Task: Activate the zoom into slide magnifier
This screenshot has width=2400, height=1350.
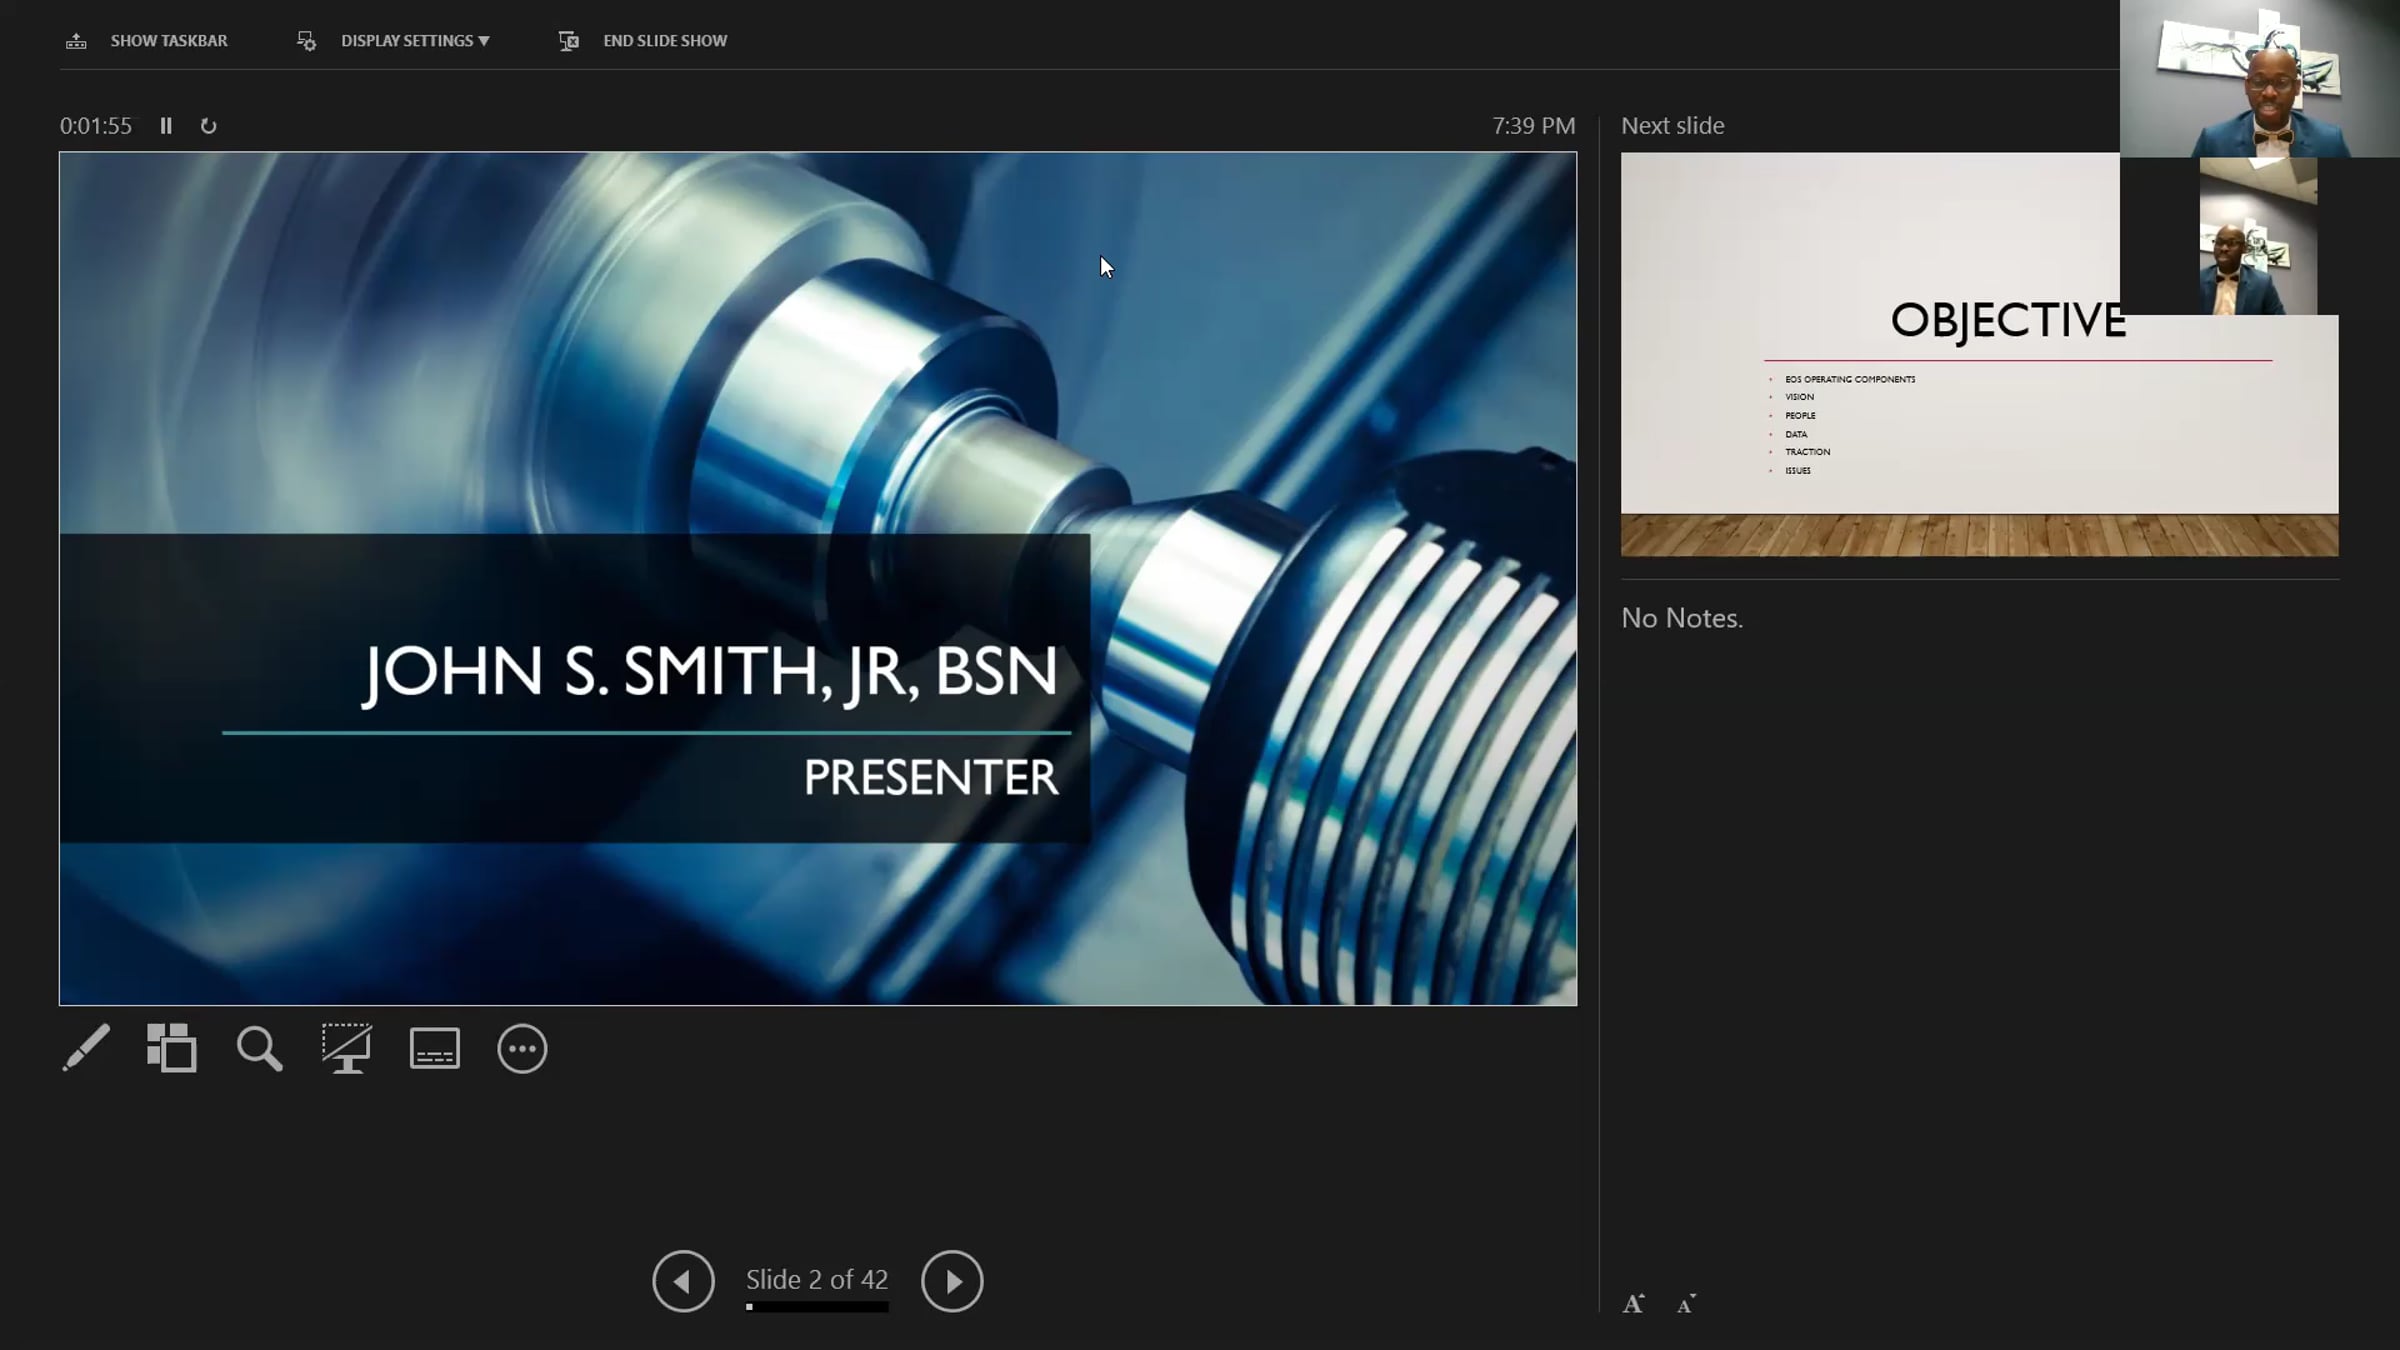Action: [259, 1048]
